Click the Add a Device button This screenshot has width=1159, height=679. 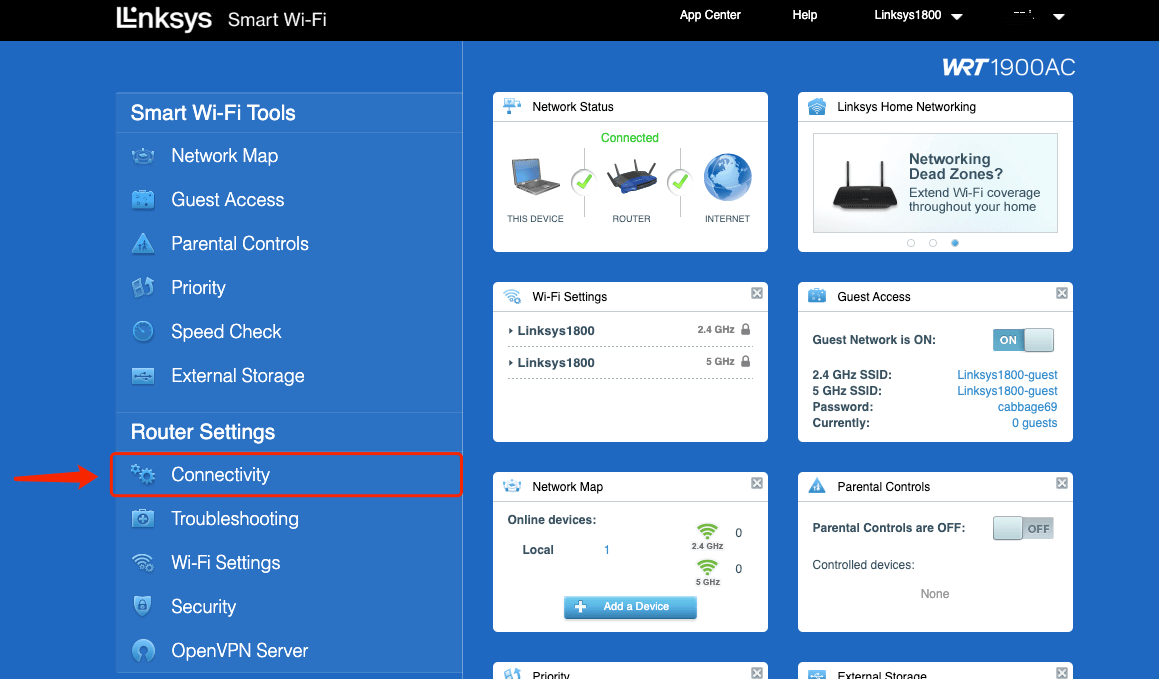click(630, 607)
